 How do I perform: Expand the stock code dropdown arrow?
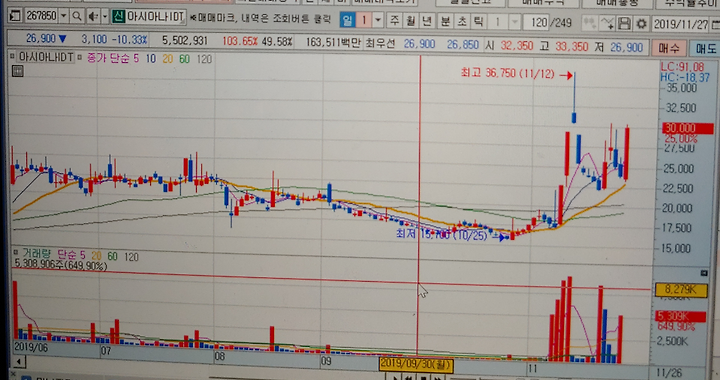[x=63, y=17]
